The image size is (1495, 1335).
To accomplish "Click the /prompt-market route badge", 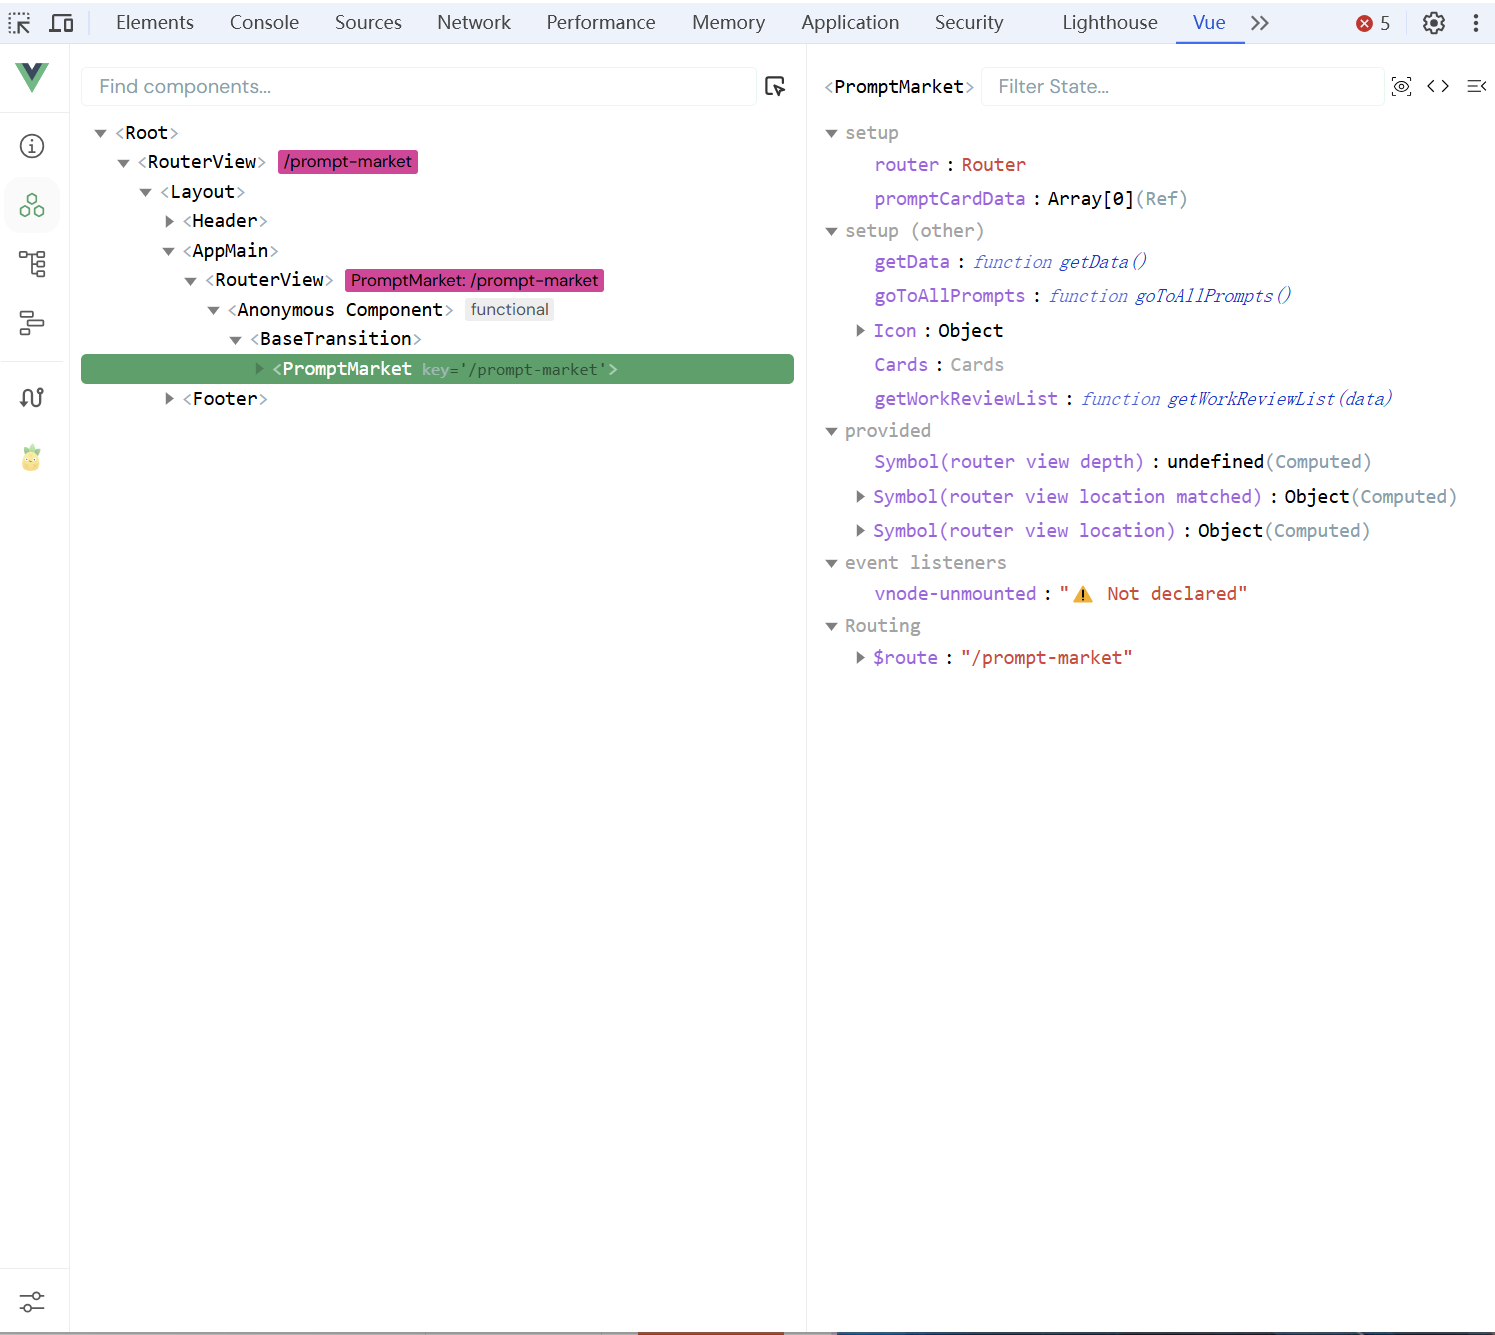I will click(348, 162).
